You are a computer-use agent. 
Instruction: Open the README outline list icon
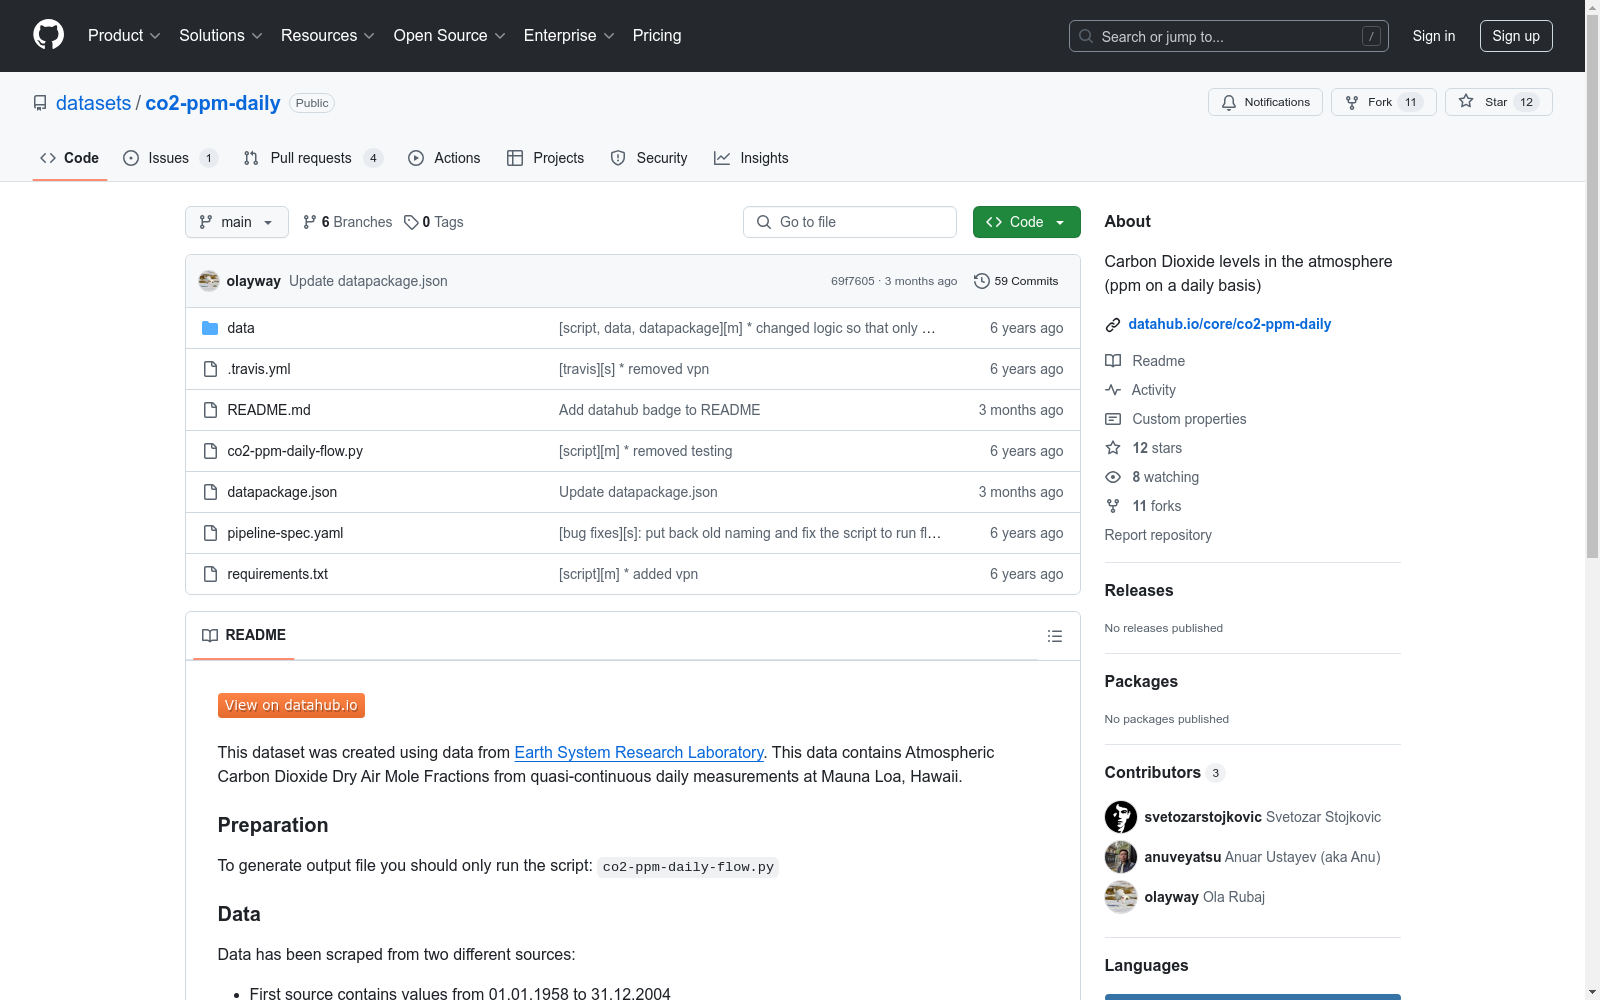[1054, 636]
